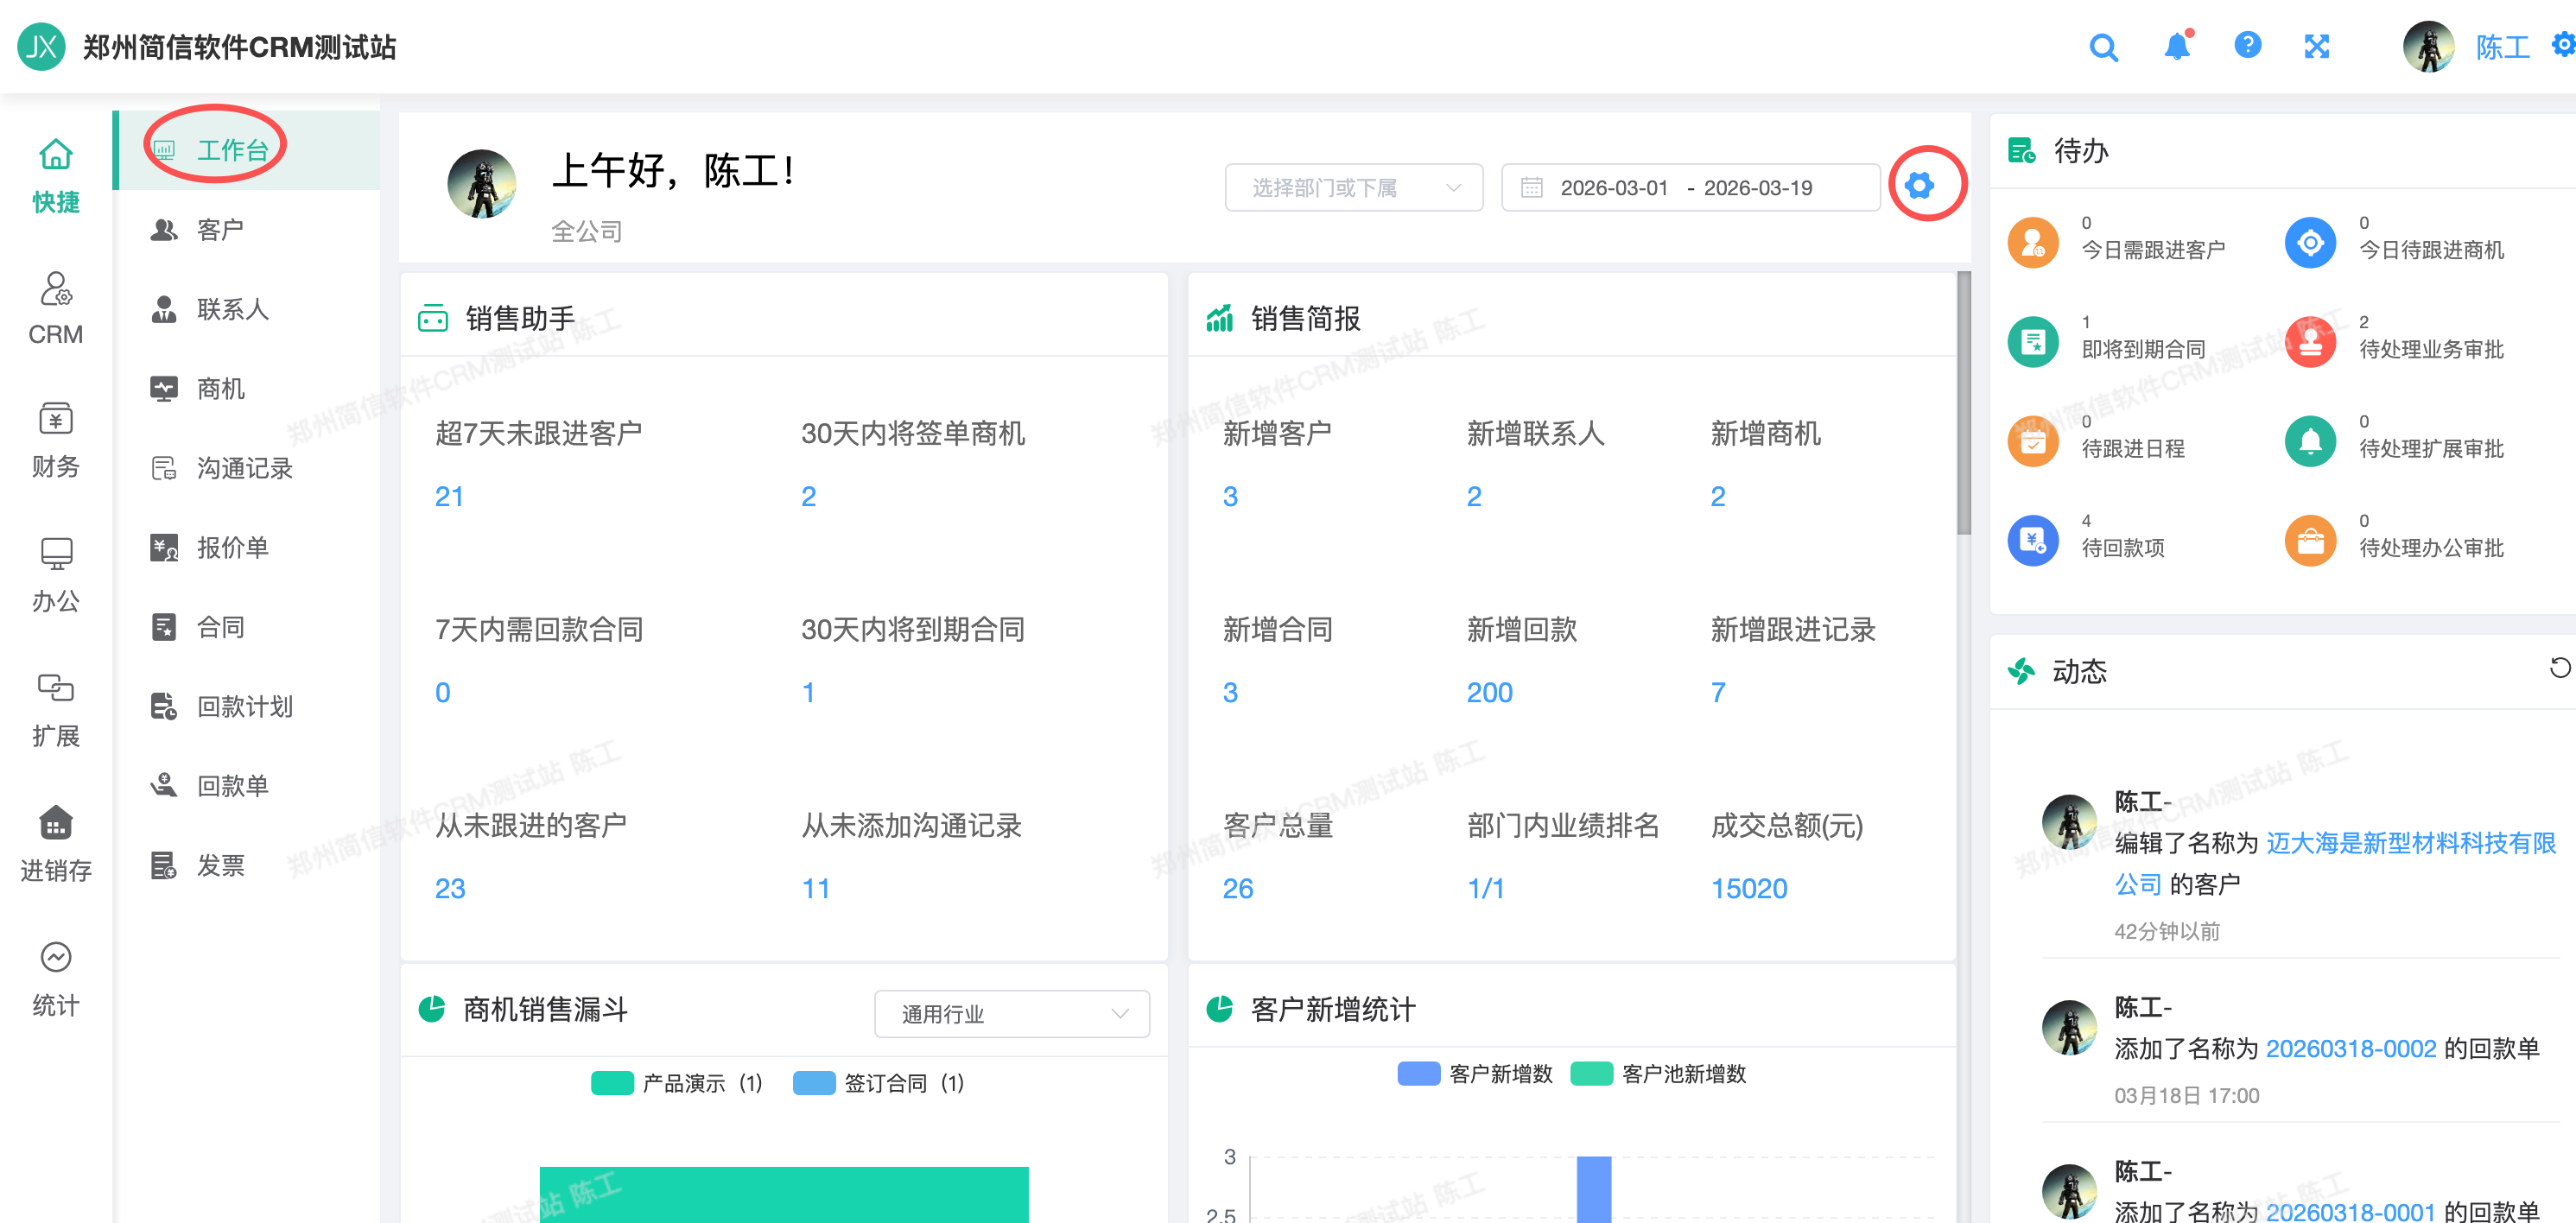The height and width of the screenshot is (1223, 2576).
Task: Click 即将到期合同 green icon
Action: tap(2033, 341)
